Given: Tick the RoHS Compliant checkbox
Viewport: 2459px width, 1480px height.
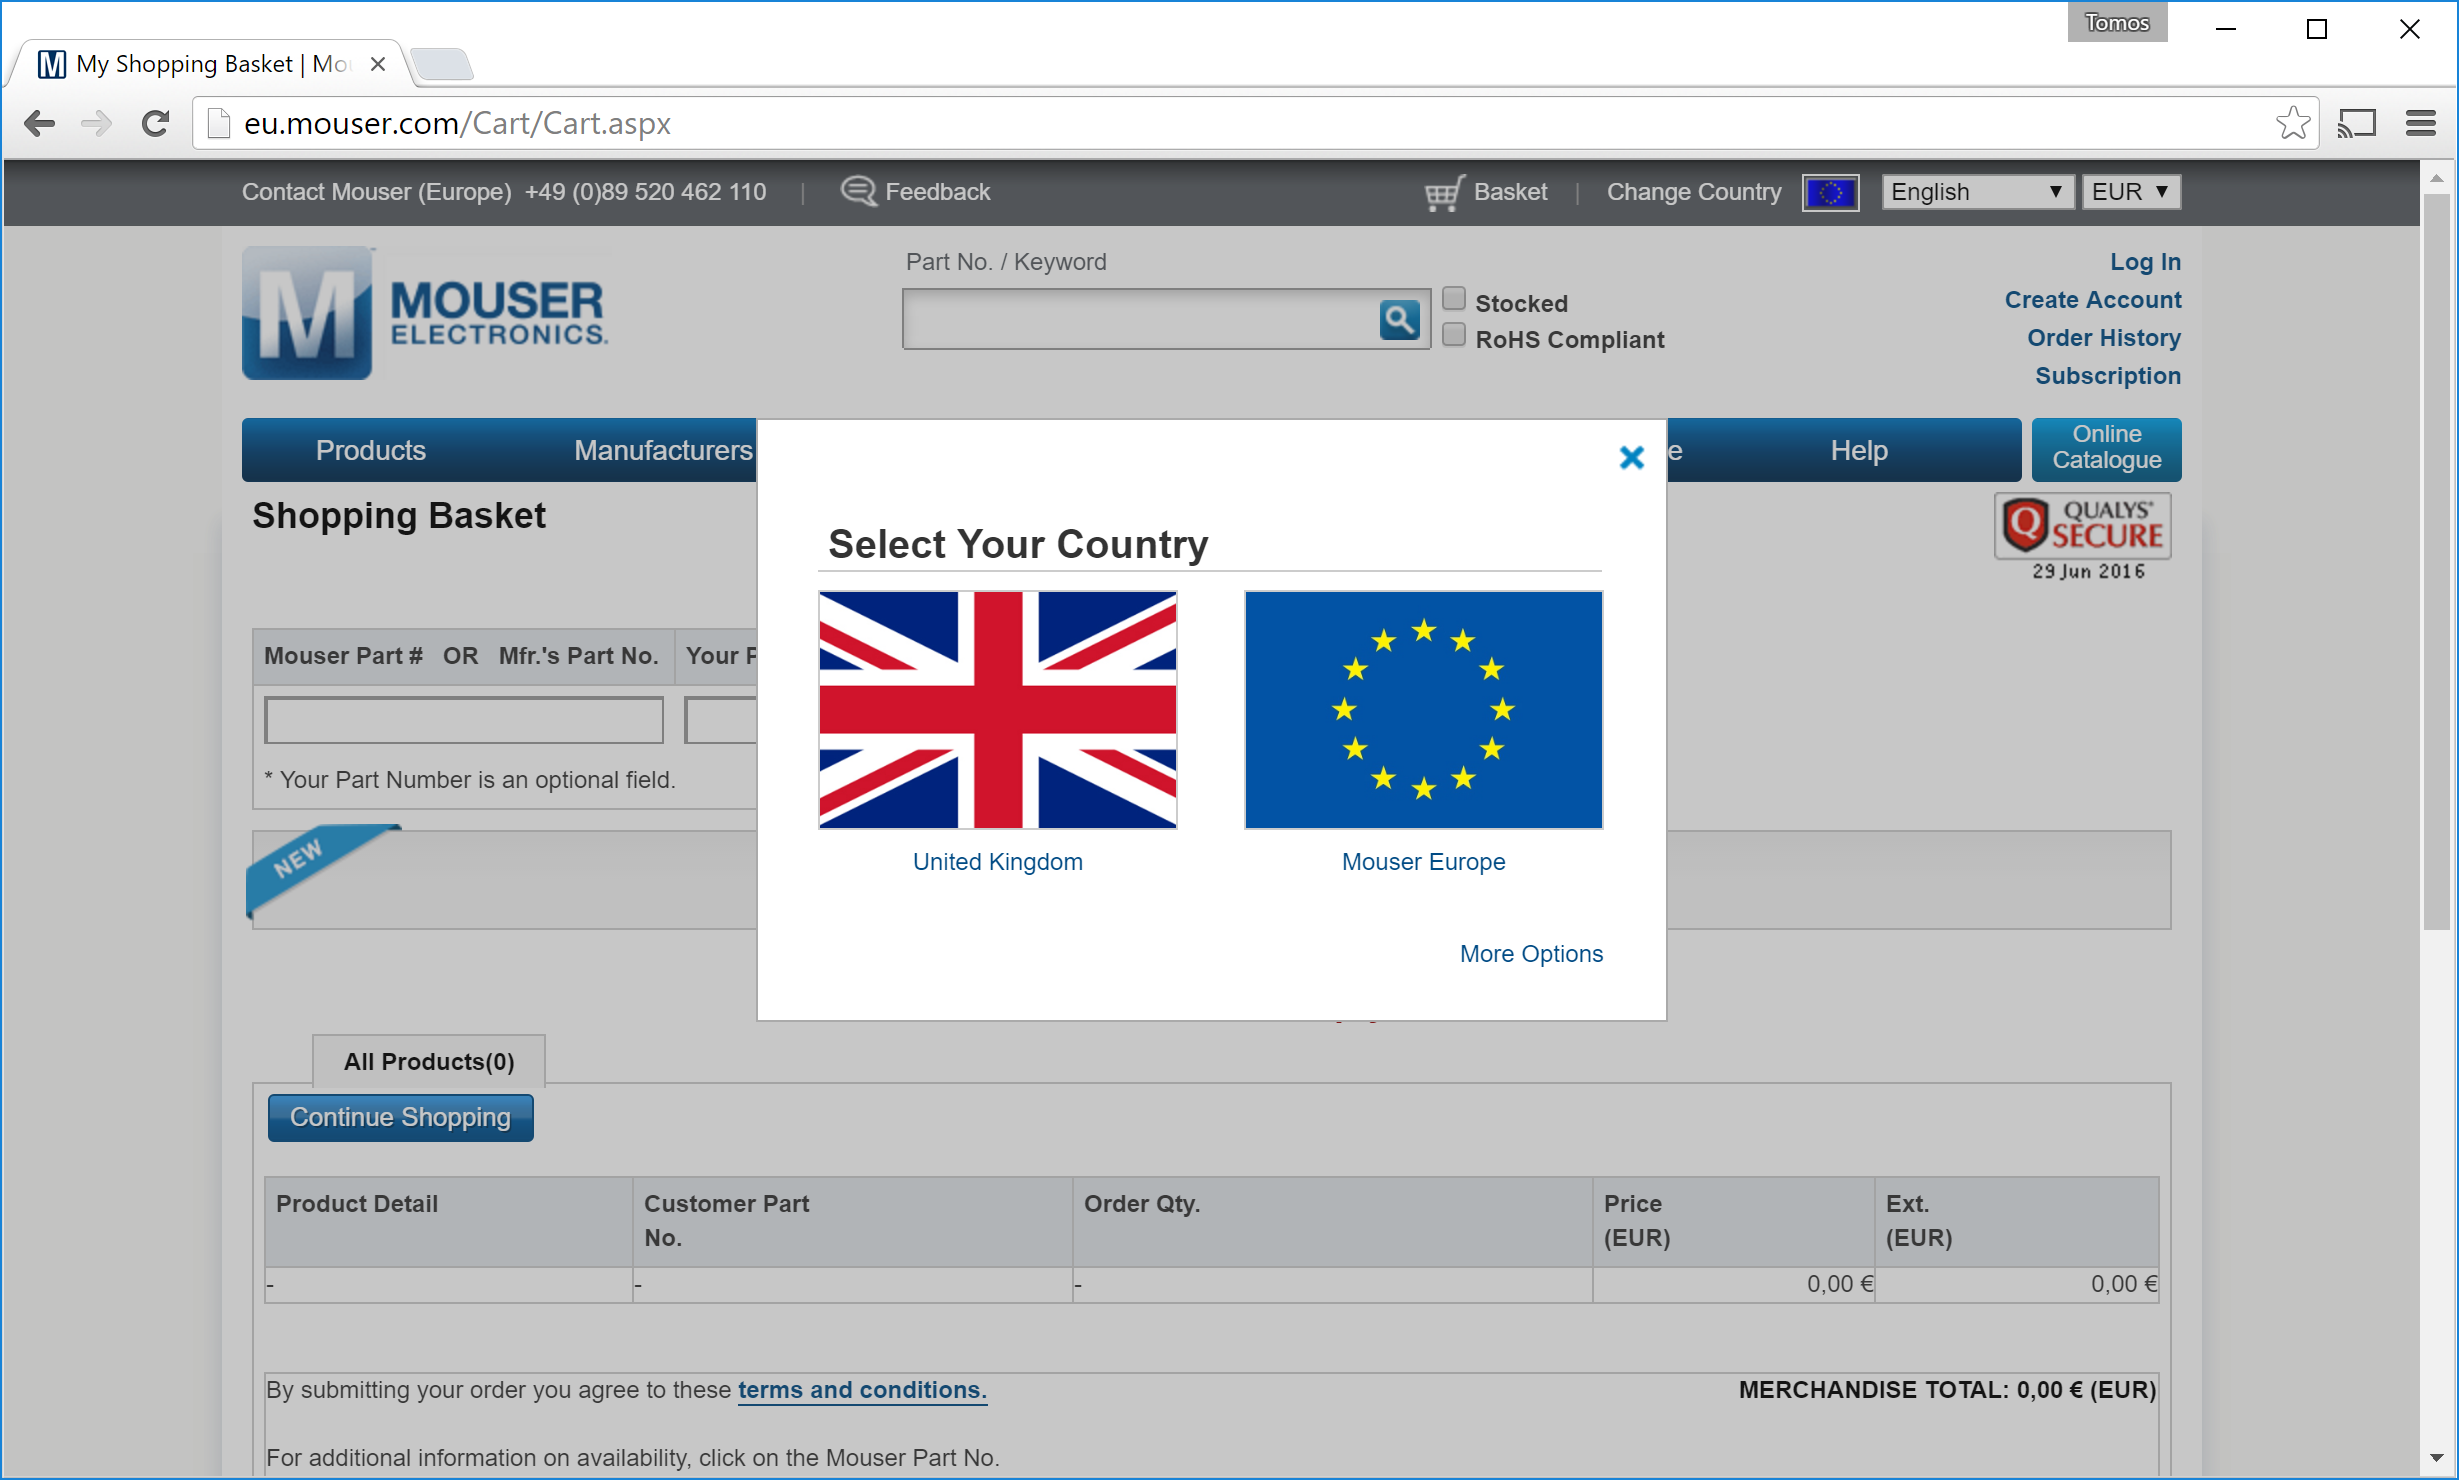Looking at the screenshot, I should pyautogui.click(x=1454, y=335).
